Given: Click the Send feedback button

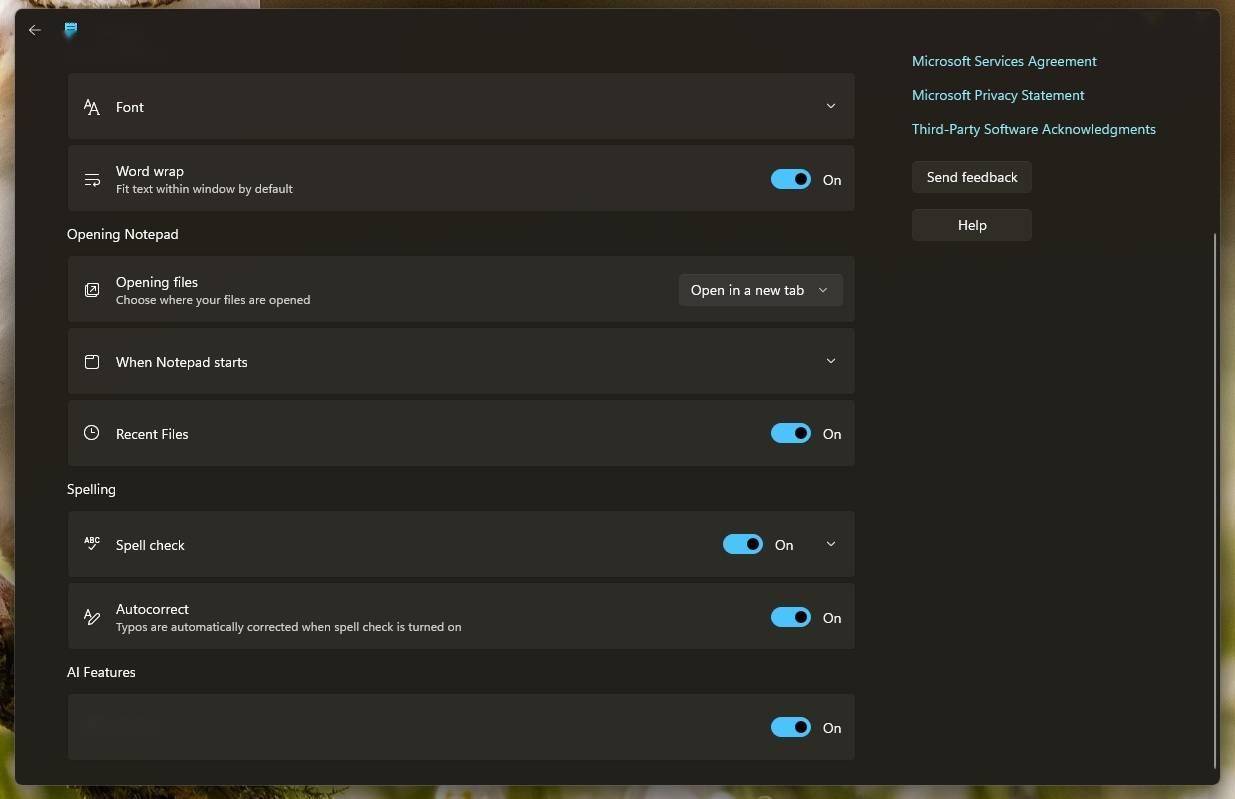Looking at the screenshot, I should click(972, 177).
